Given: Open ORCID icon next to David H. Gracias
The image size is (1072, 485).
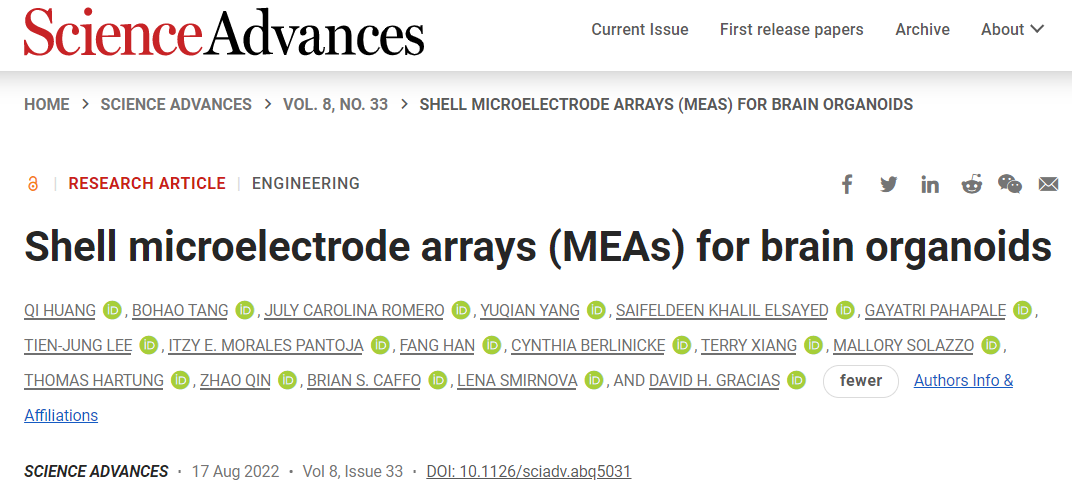Looking at the screenshot, I should pyautogui.click(x=796, y=380).
